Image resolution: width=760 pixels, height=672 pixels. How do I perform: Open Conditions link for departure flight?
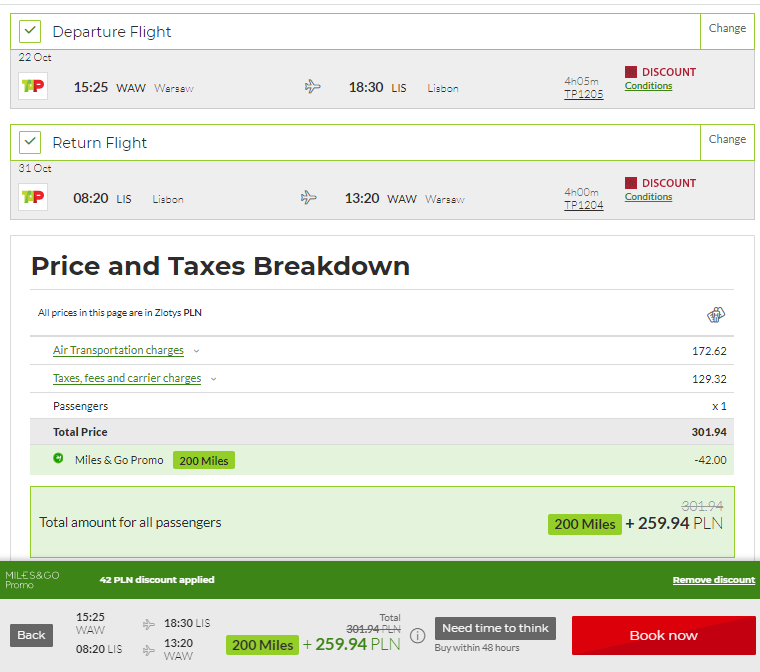pos(648,86)
